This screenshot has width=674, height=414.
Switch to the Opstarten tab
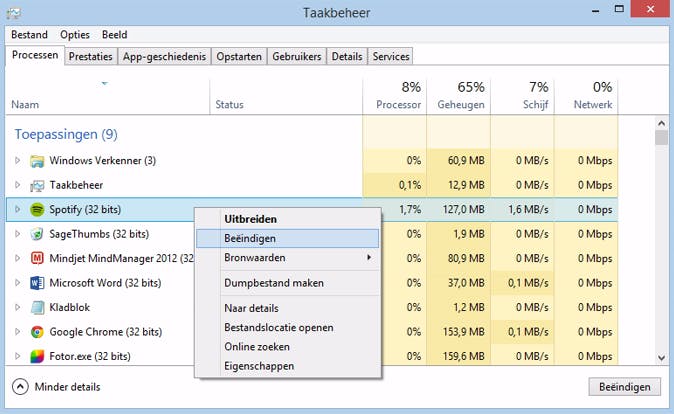point(239,57)
